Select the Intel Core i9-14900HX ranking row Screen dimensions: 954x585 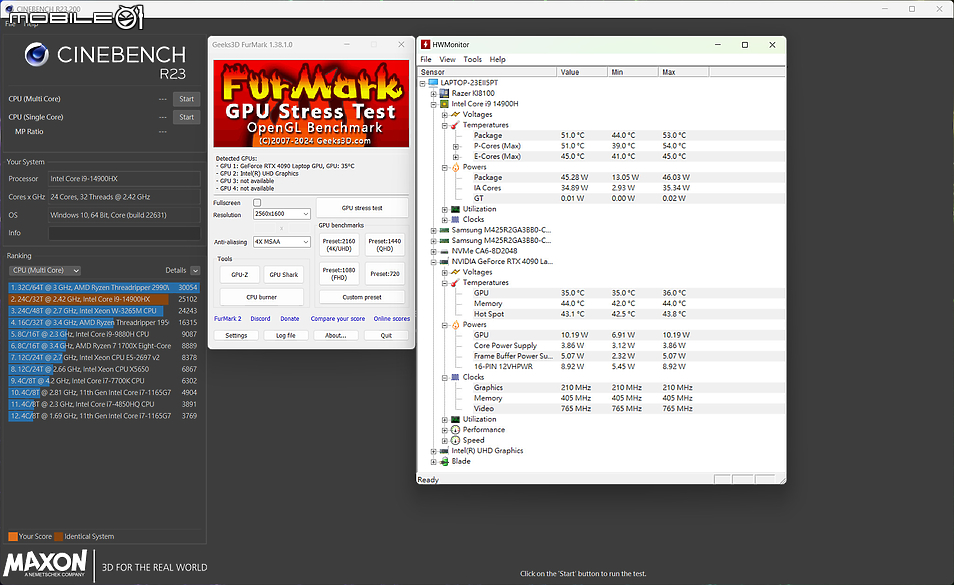pyautogui.click(x=103, y=299)
